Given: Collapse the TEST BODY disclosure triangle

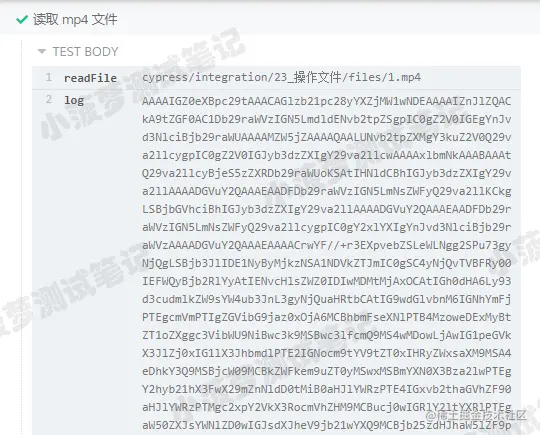Looking at the screenshot, I should 42,52.
